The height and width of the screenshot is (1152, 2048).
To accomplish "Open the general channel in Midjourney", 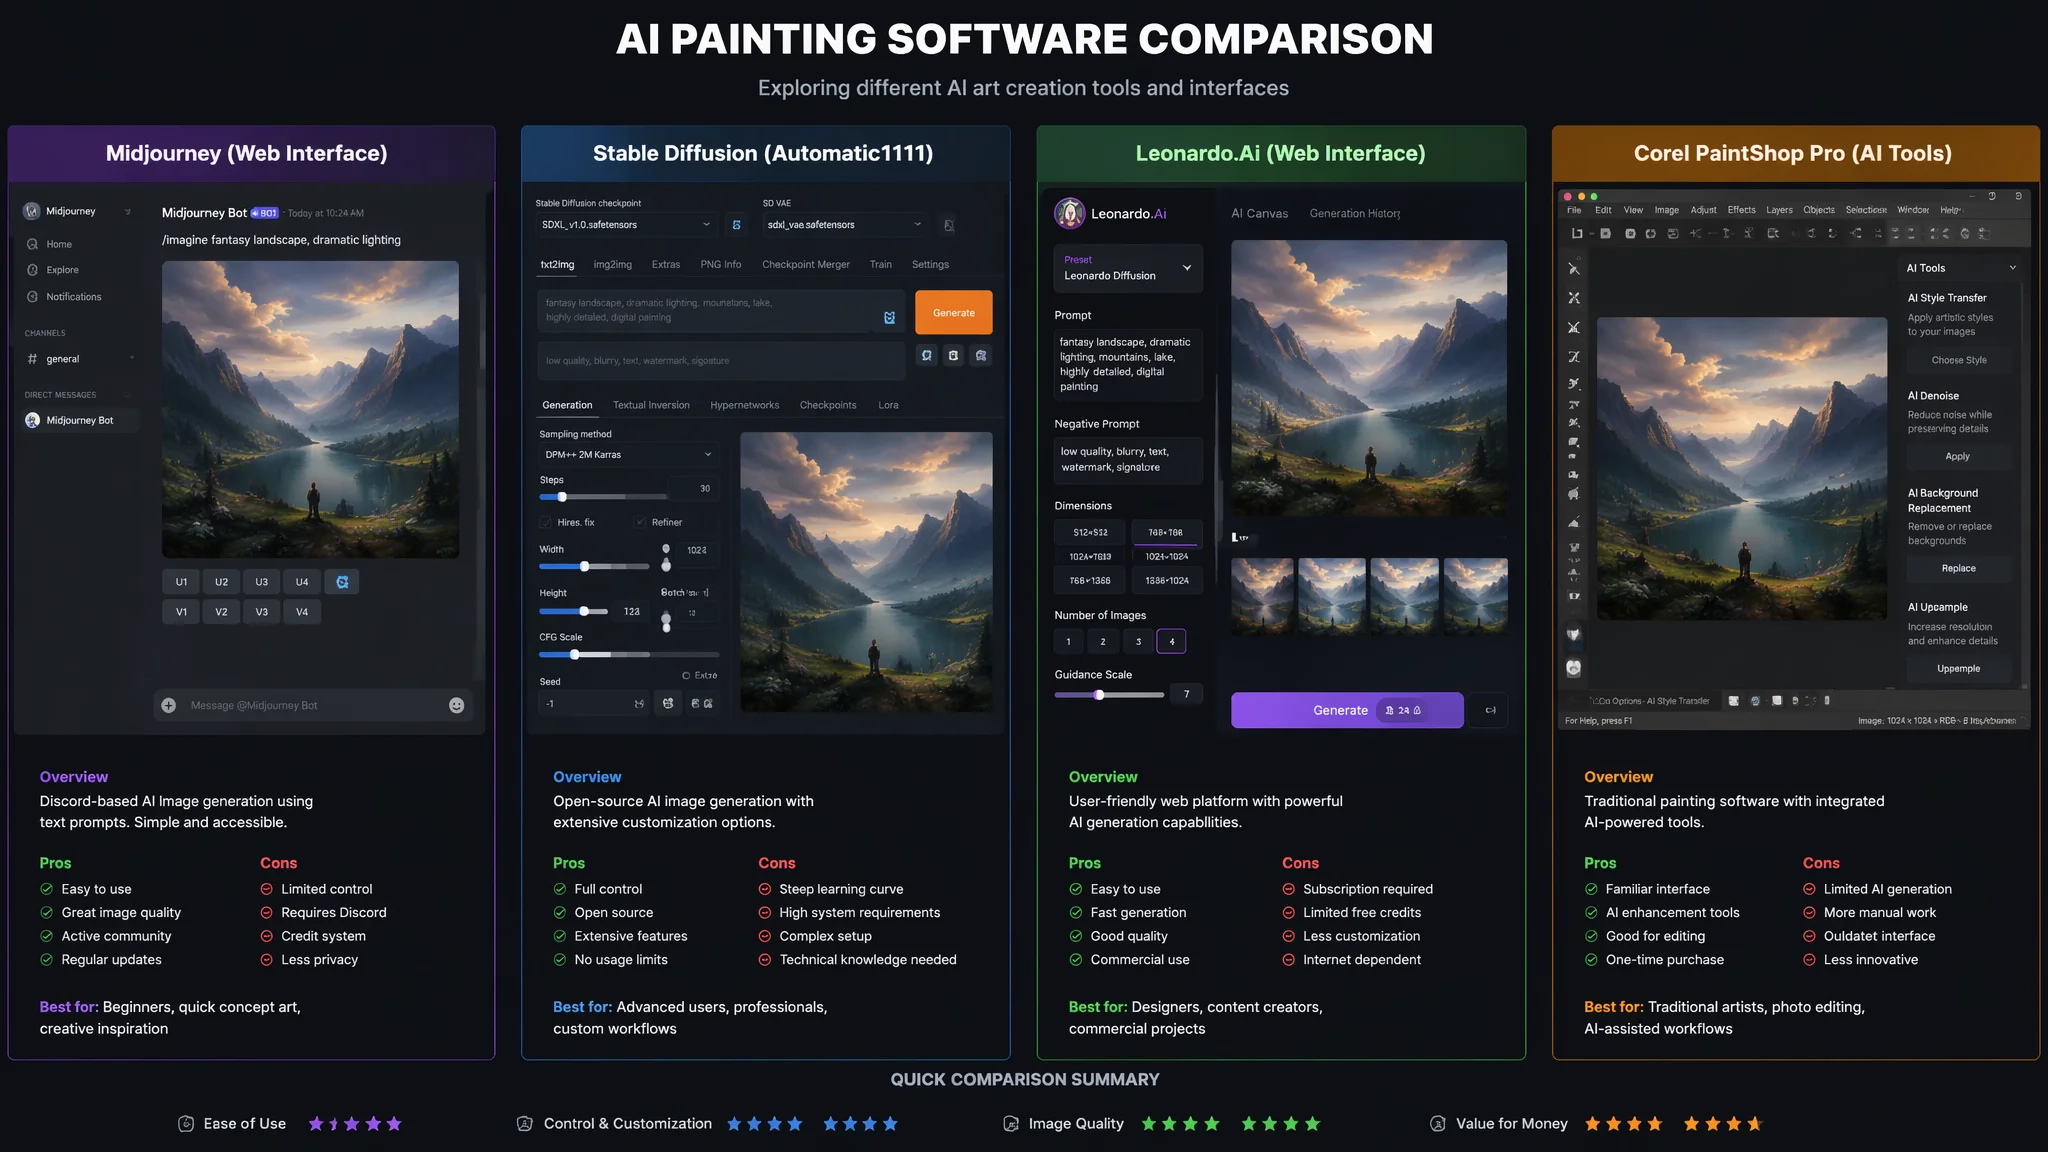I will click(x=80, y=359).
